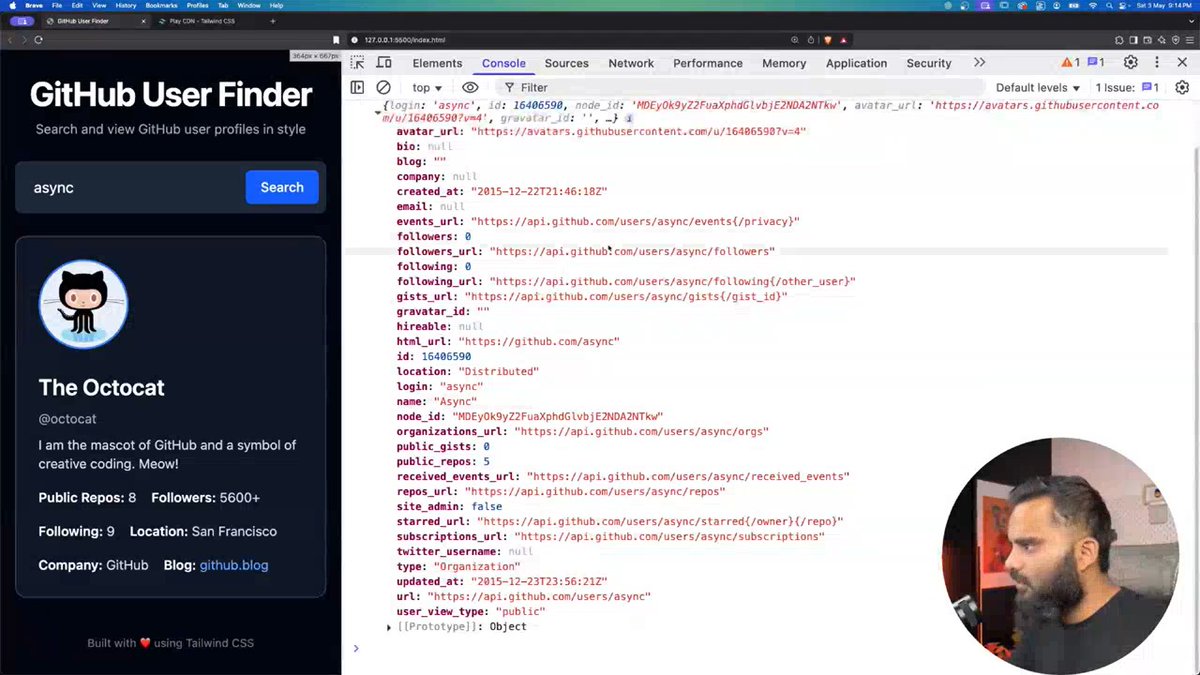Image resolution: width=1200 pixels, height=675 pixels.
Task: Open a new browser tab with plus
Action: pos(273,20)
